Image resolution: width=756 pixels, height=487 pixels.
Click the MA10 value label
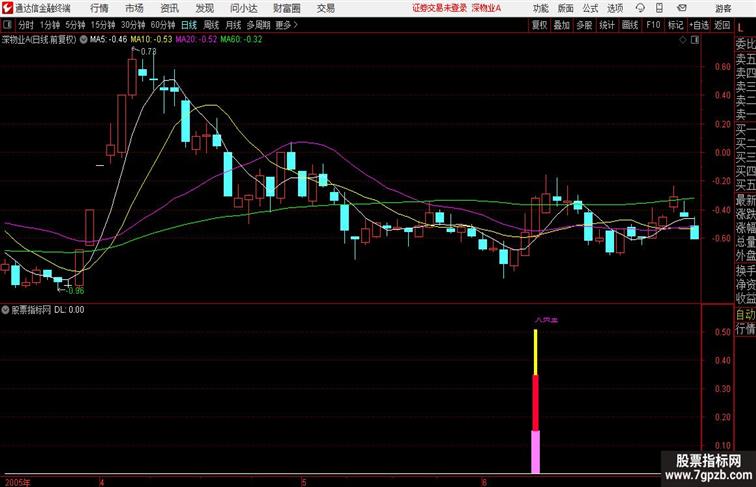(x=151, y=40)
